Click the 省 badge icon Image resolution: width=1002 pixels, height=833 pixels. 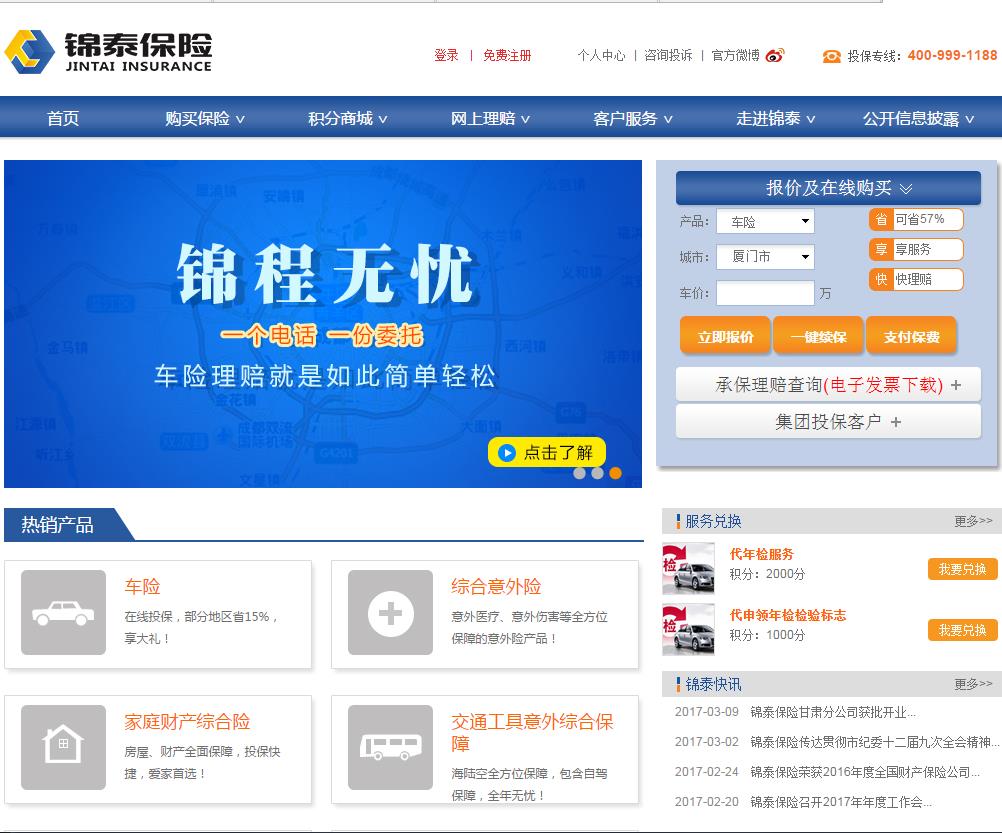(x=881, y=220)
